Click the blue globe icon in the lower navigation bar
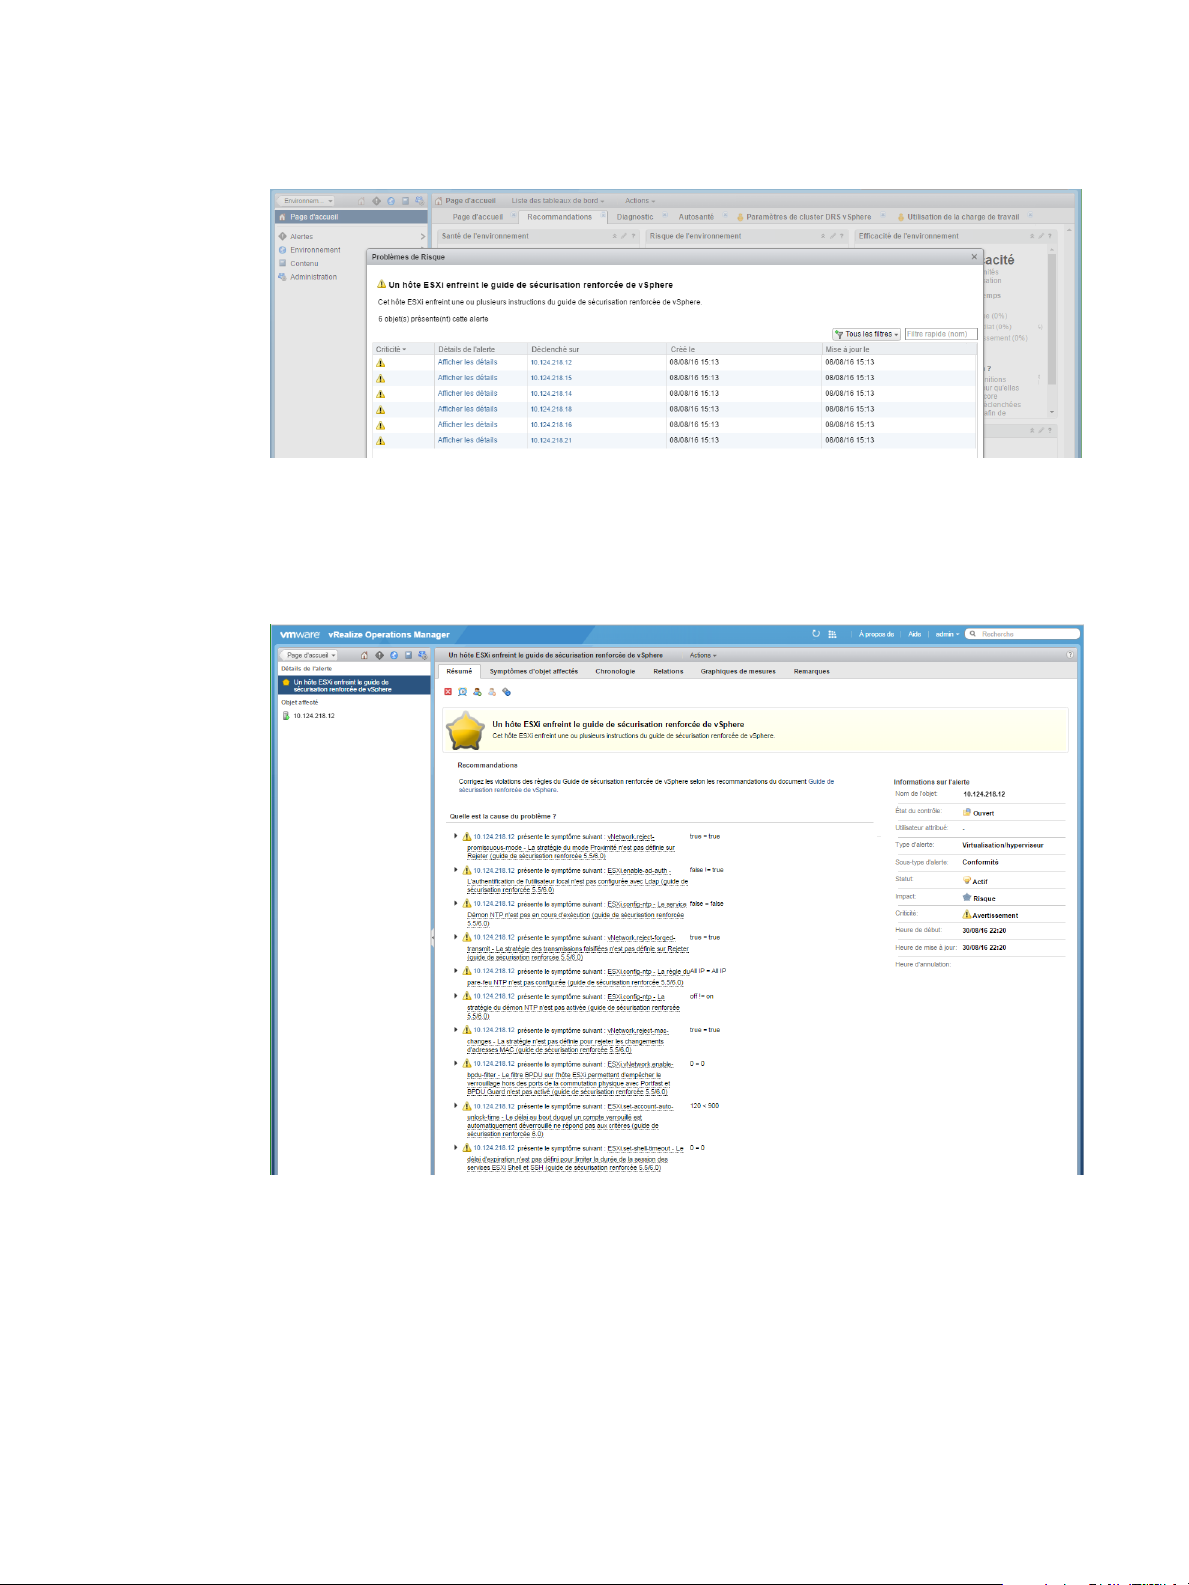 pos(394,655)
